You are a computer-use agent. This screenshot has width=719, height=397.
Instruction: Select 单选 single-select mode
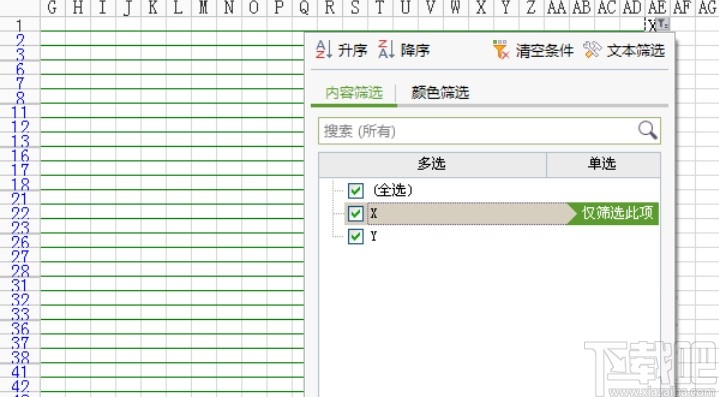tap(603, 164)
